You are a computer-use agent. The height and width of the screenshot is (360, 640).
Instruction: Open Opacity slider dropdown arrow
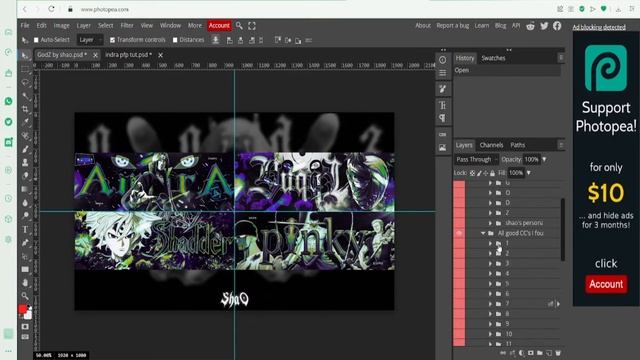pyautogui.click(x=544, y=160)
